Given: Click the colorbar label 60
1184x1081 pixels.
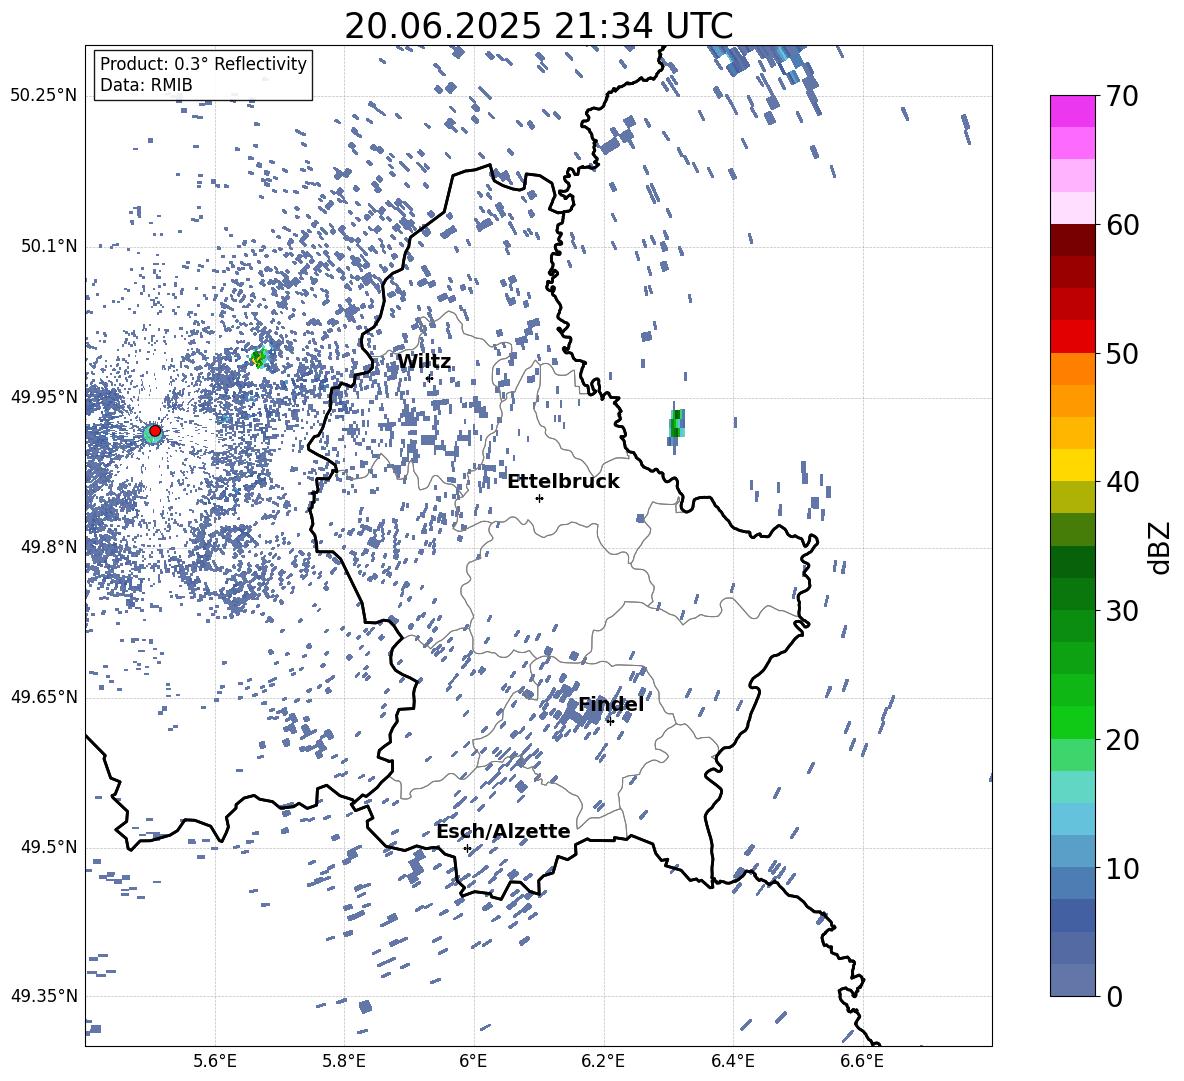Looking at the screenshot, I should (1122, 225).
